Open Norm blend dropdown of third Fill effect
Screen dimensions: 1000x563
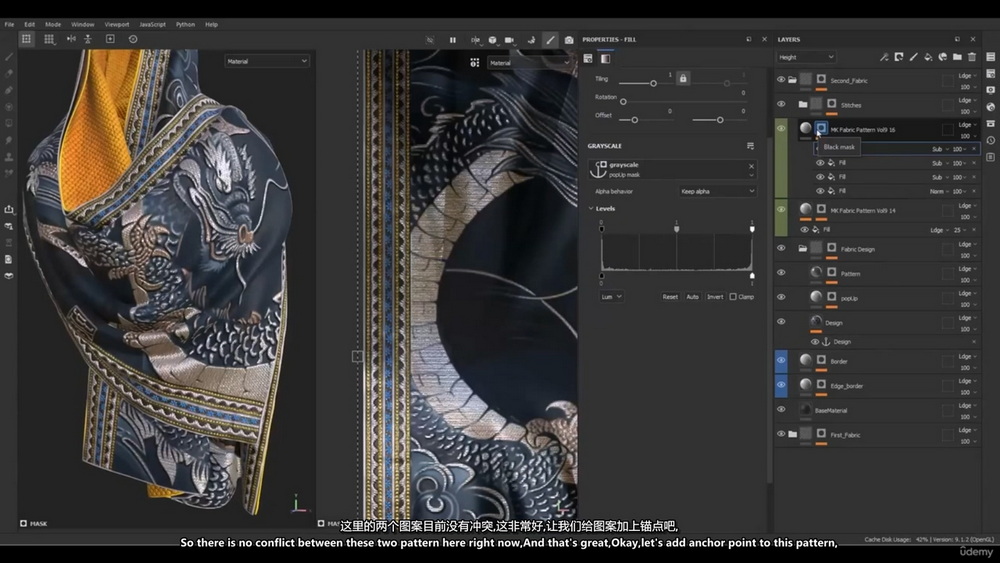(939, 191)
